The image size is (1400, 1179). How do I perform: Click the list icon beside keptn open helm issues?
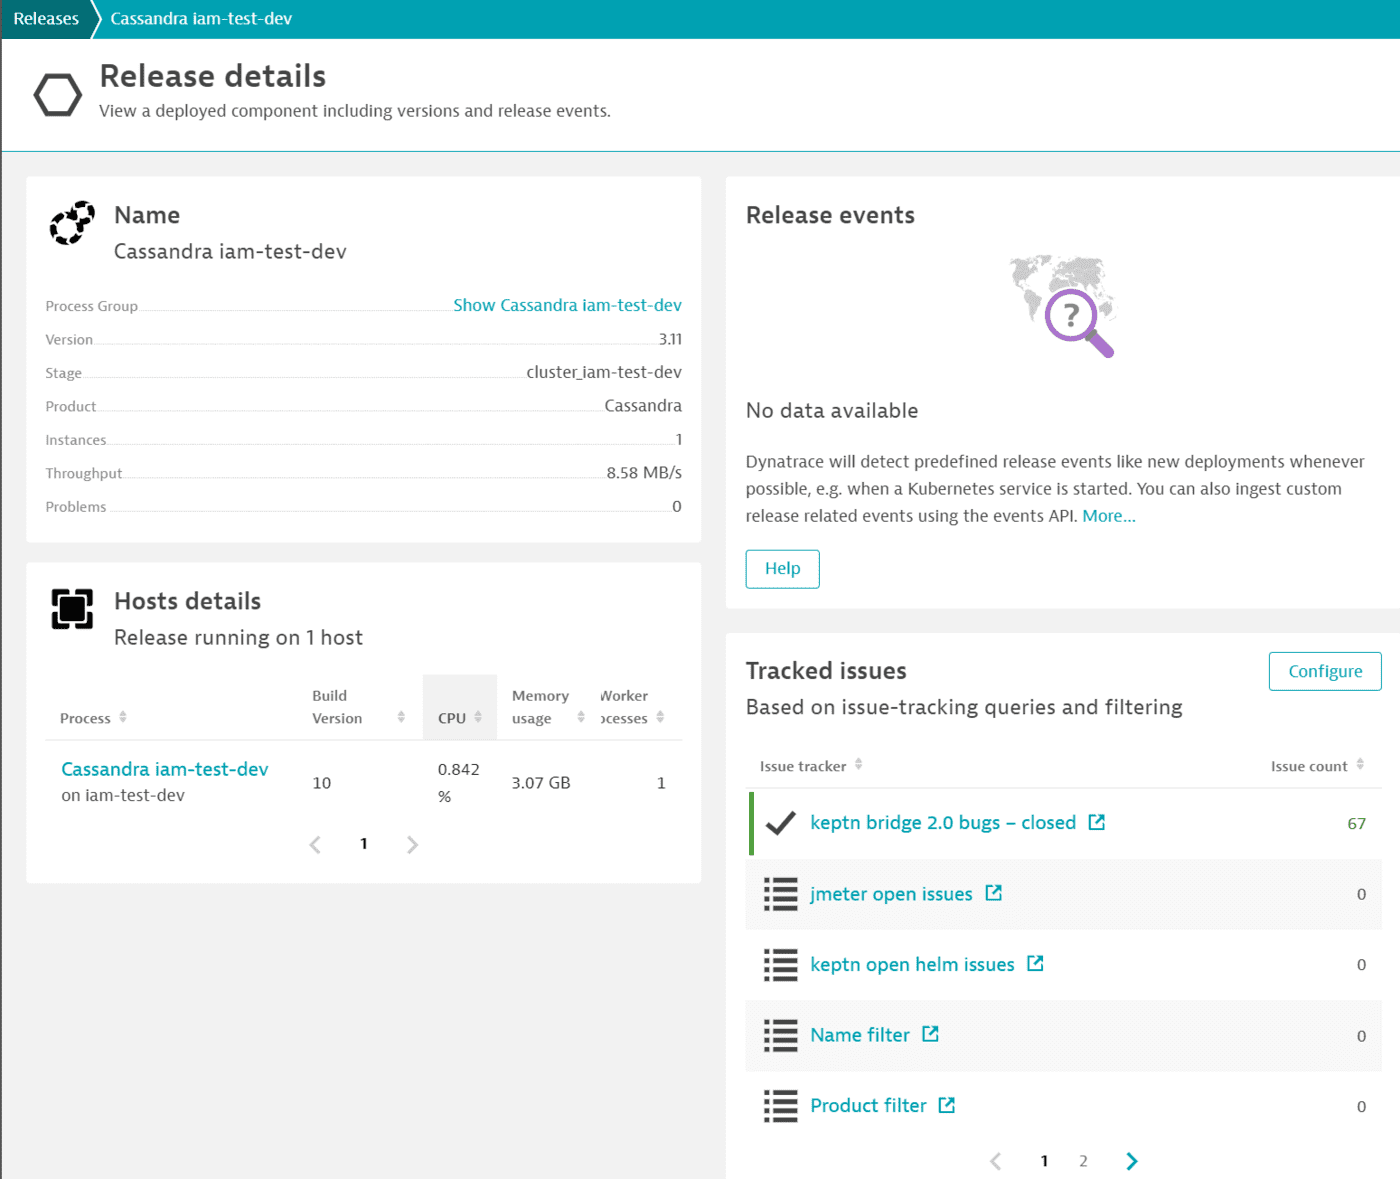780,964
